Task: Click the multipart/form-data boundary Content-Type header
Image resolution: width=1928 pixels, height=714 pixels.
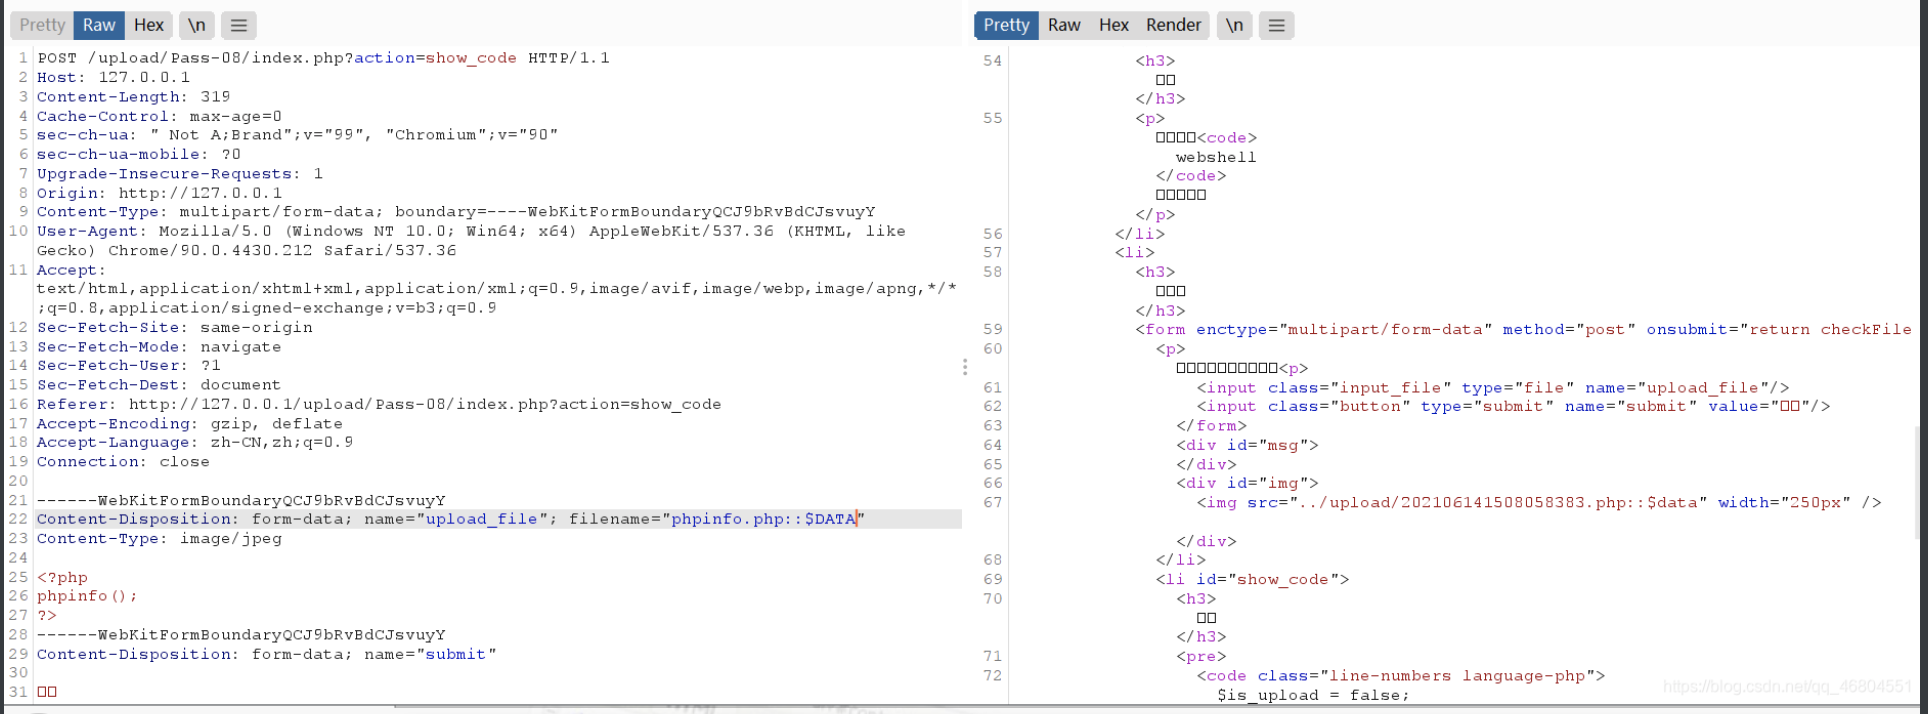Action: point(456,212)
